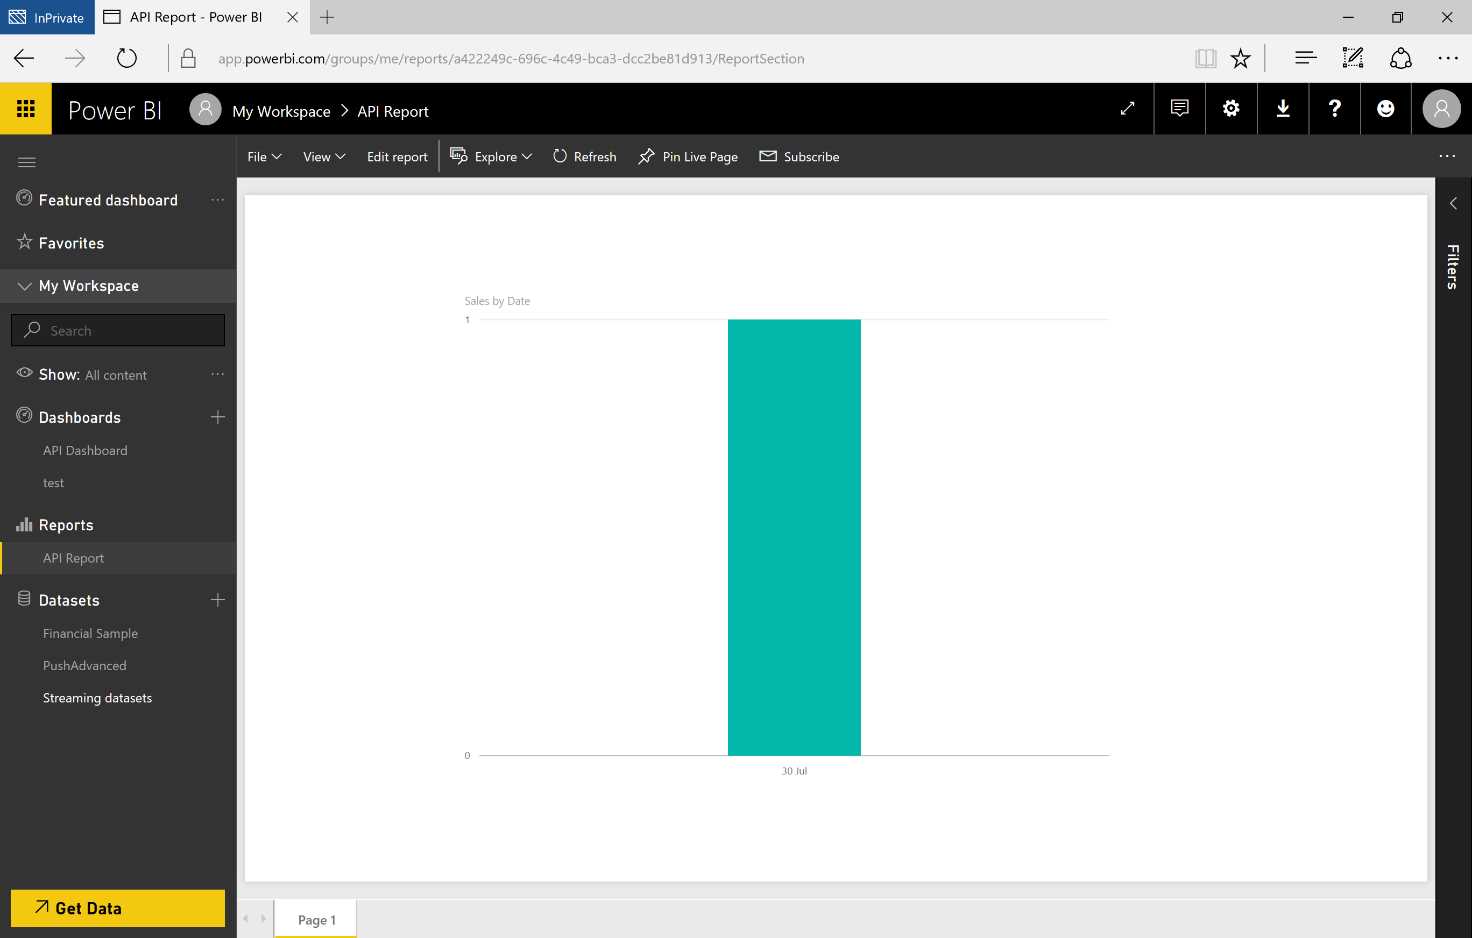Open the Refresh icon to refresh report

[x=559, y=156]
